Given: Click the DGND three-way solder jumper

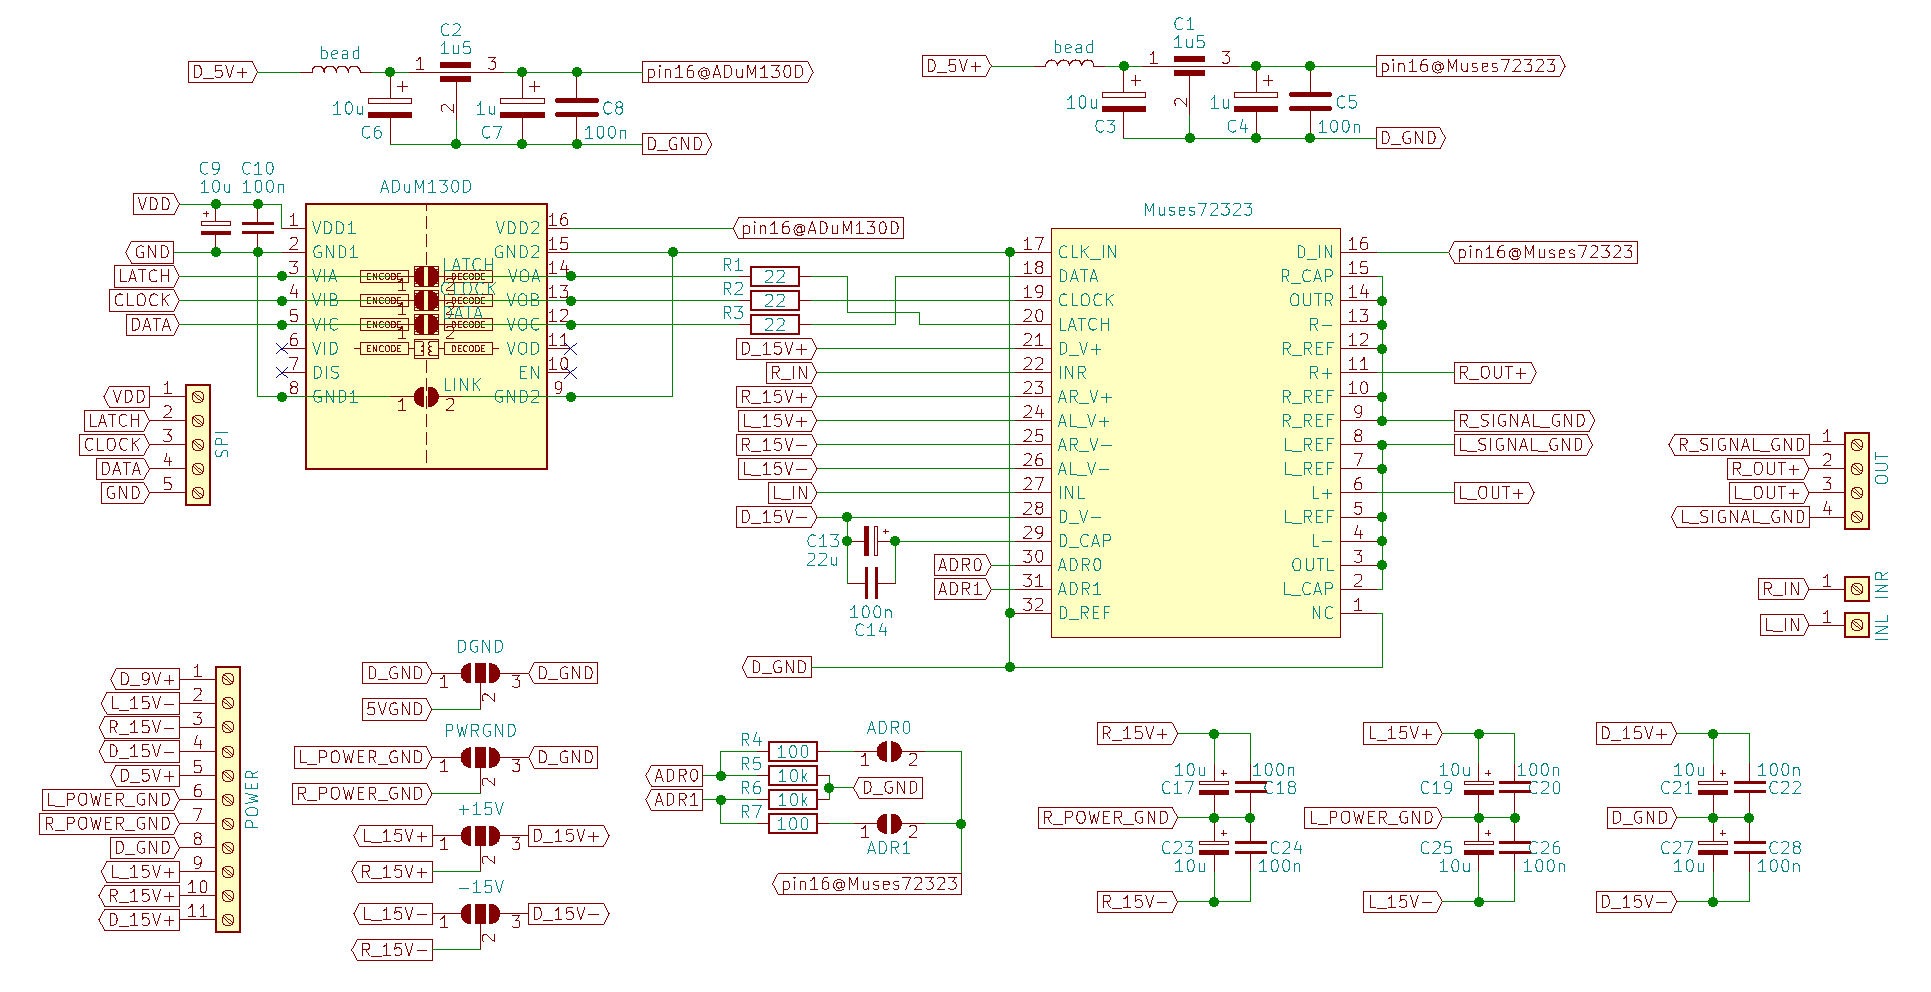Looking at the screenshot, I should pos(480,673).
